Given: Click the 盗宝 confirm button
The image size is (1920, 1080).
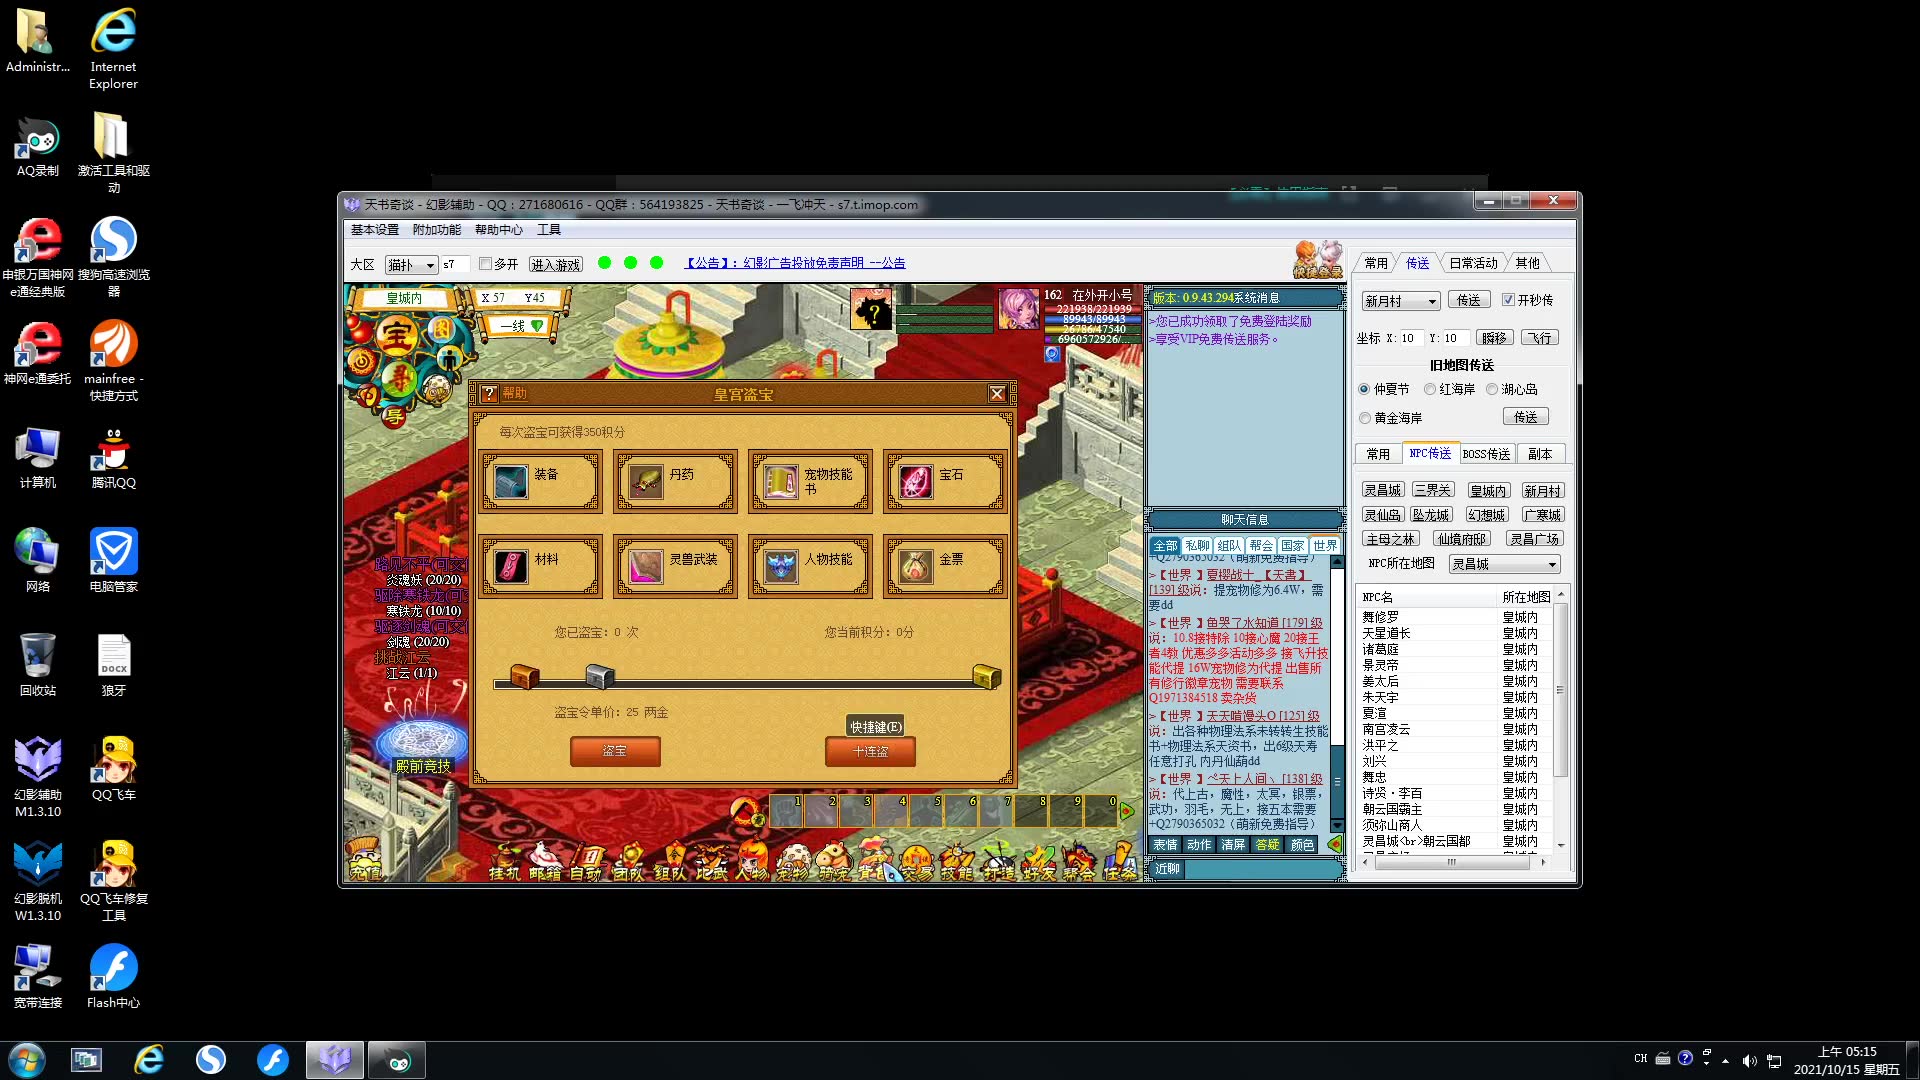Looking at the screenshot, I should pos(615,750).
